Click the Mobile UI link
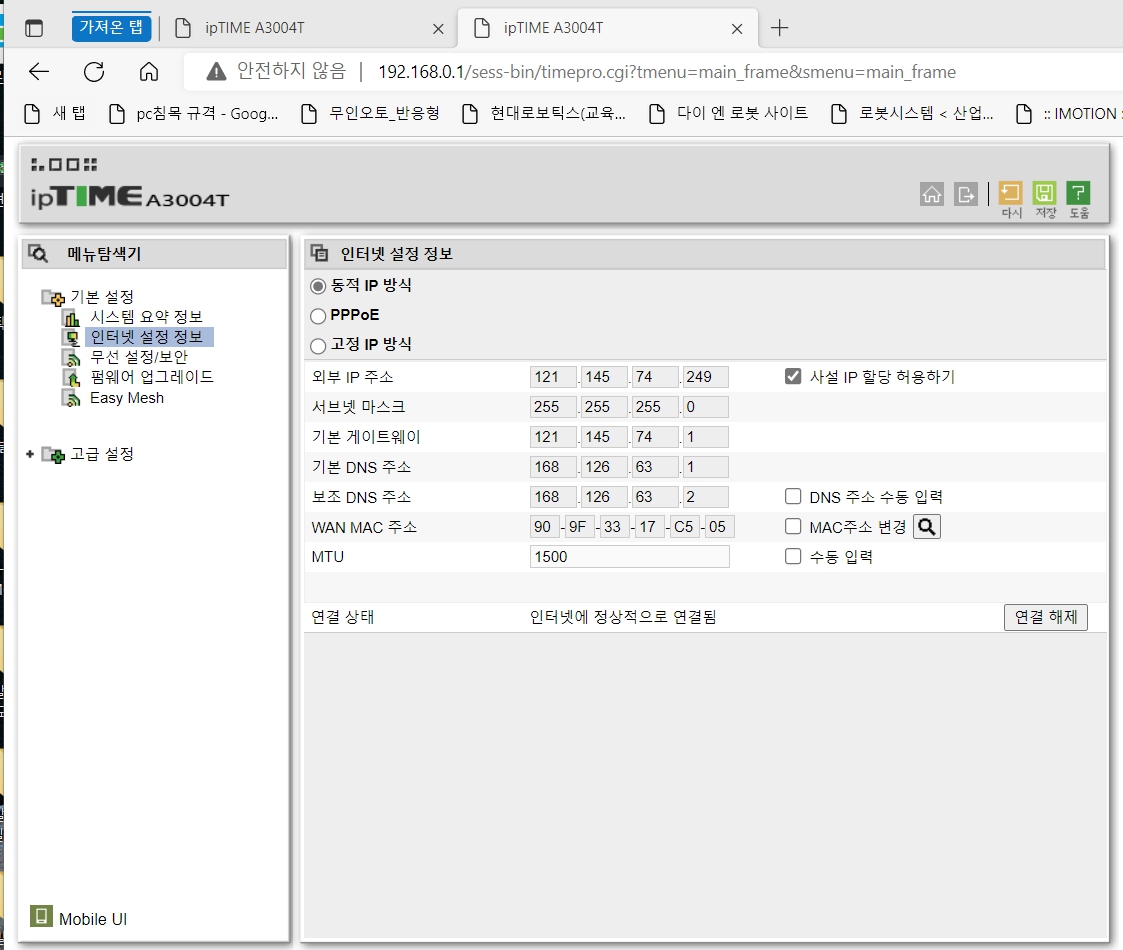Viewport: 1123px width, 950px height. [93, 919]
